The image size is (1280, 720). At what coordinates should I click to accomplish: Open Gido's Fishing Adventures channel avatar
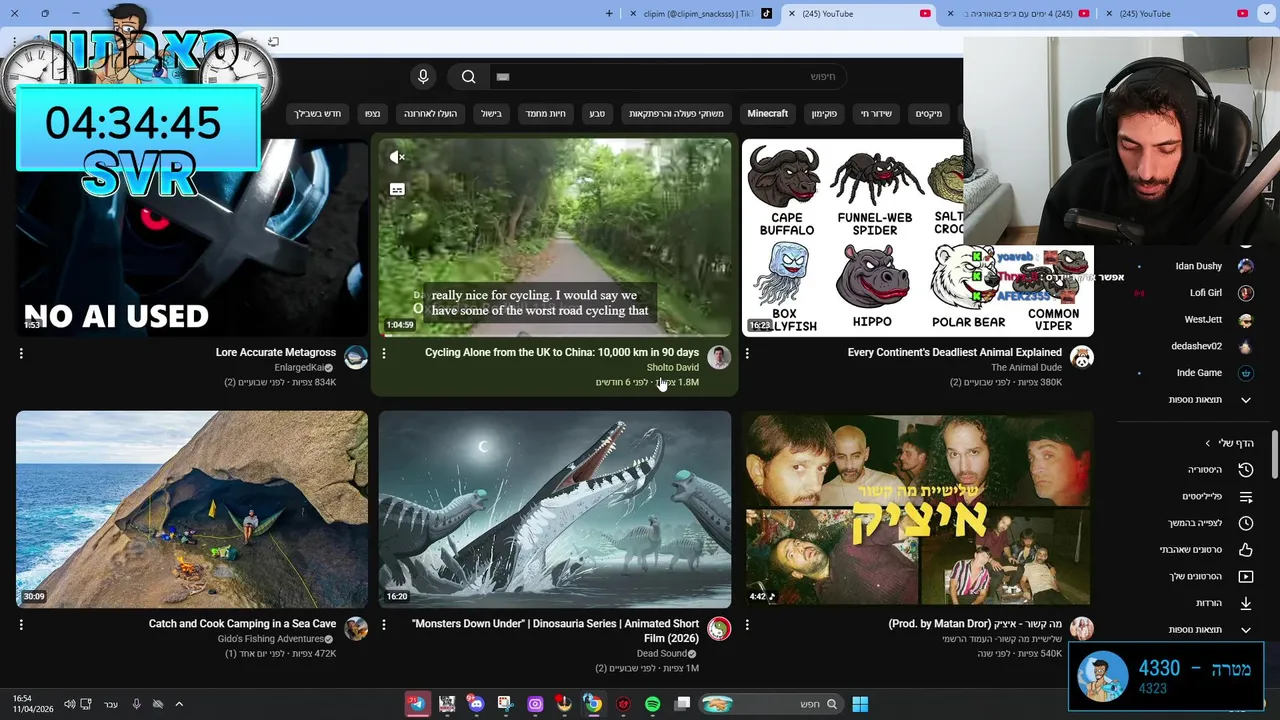coord(356,628)
